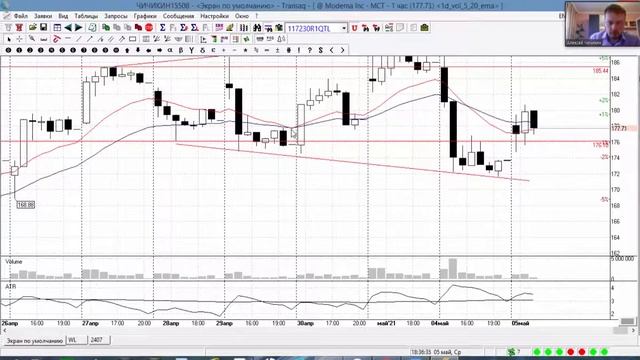This screenshot has width=640, height=360.
Task: Click the Volume indicator label
Action: [x=14, y=262]
